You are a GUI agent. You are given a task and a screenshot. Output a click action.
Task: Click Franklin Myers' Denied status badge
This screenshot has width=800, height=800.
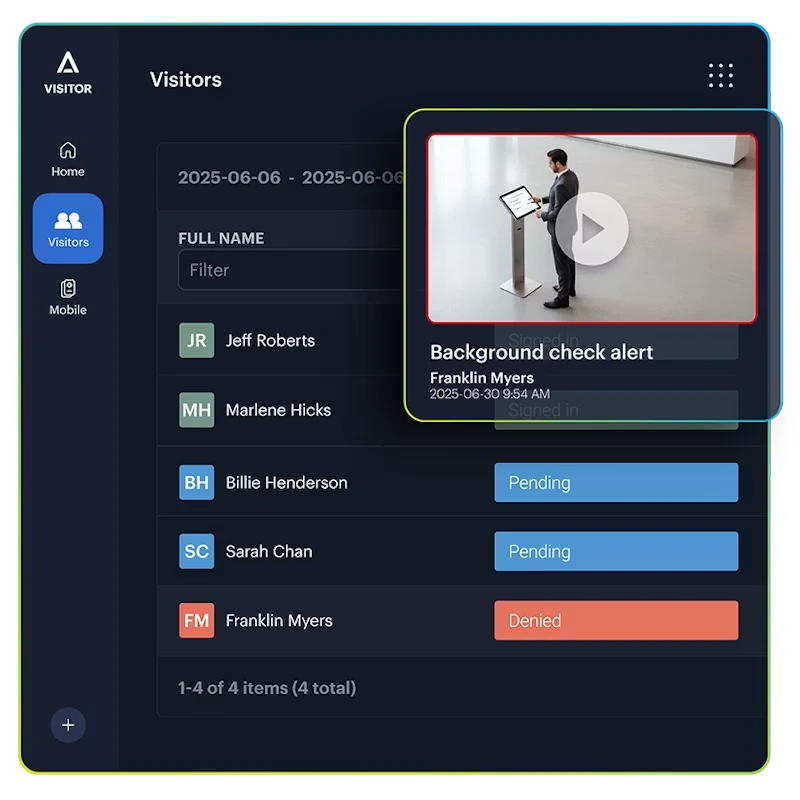[x=616, y=620]
